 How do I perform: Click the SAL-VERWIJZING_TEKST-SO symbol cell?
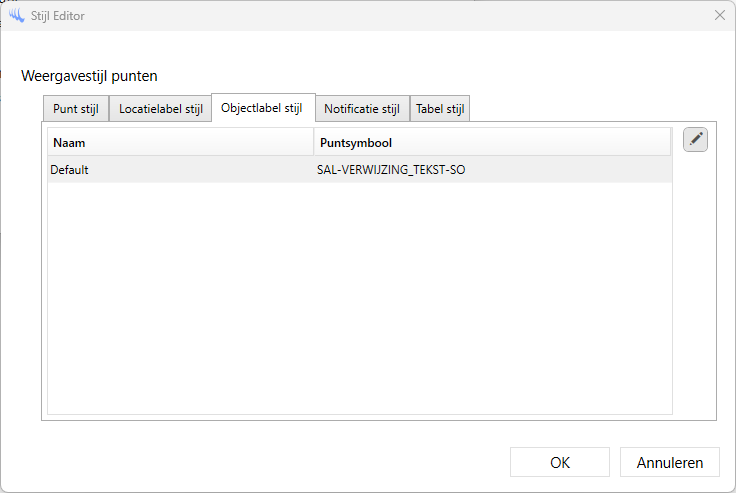(490, 170)
